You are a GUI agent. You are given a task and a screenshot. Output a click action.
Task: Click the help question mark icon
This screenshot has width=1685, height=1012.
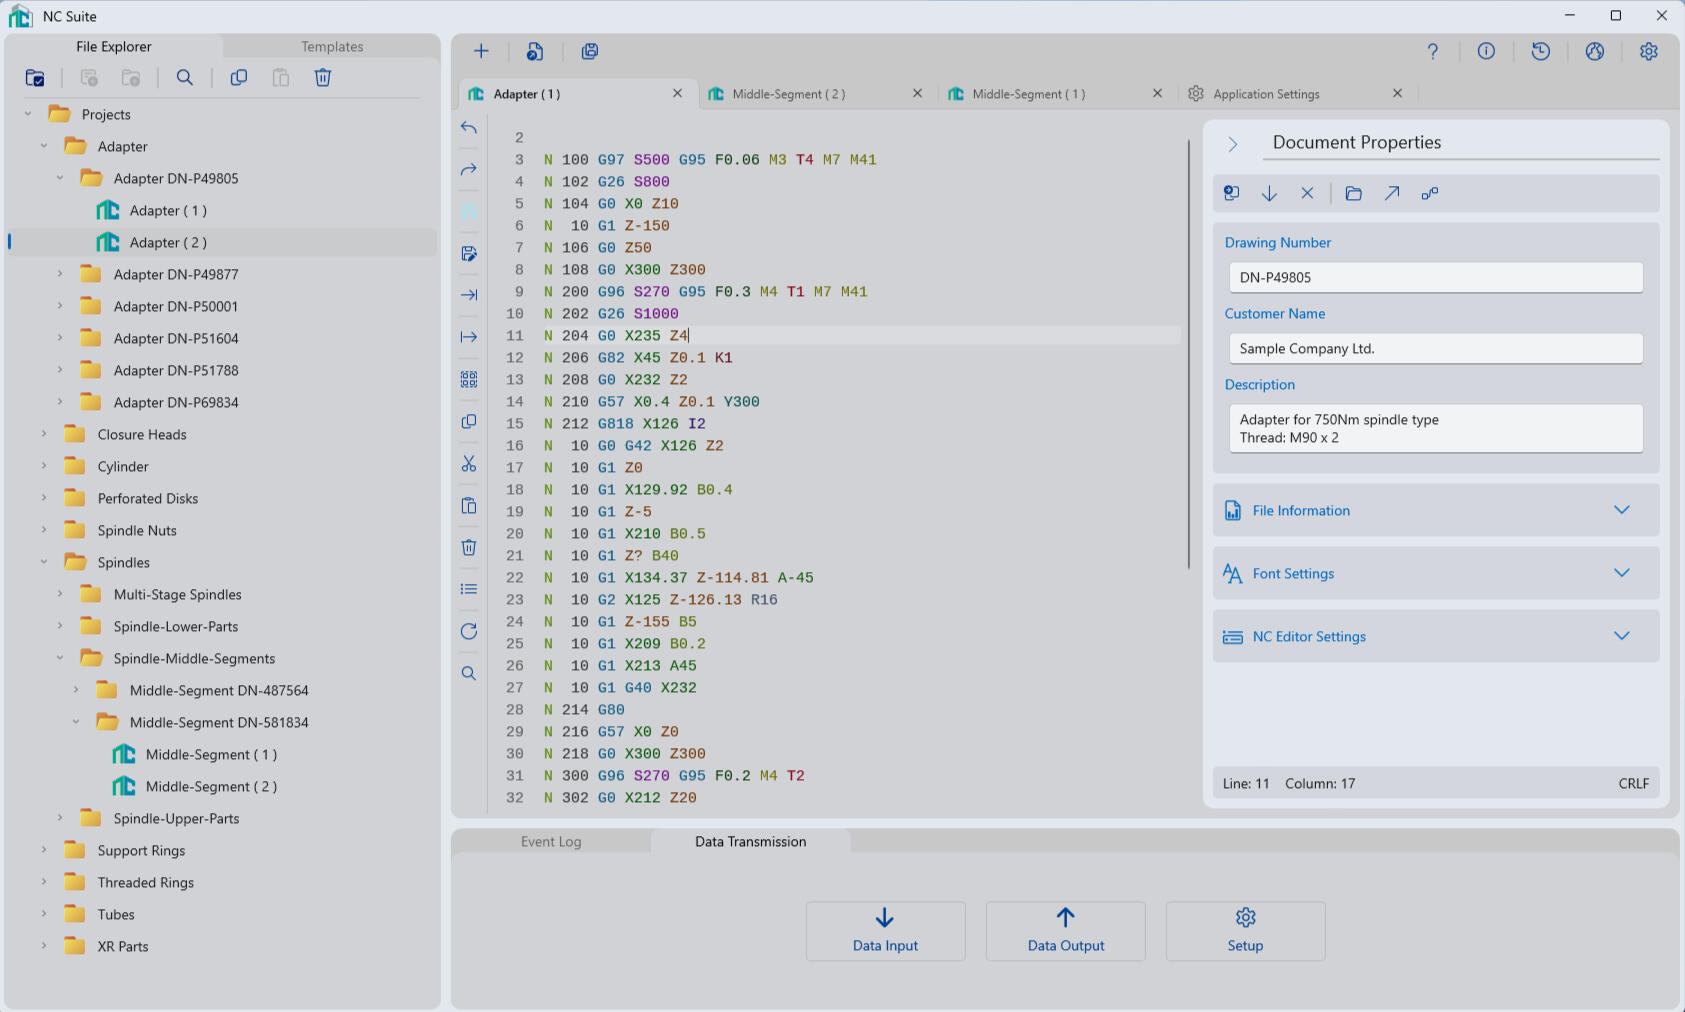(x=1432, y=52)
